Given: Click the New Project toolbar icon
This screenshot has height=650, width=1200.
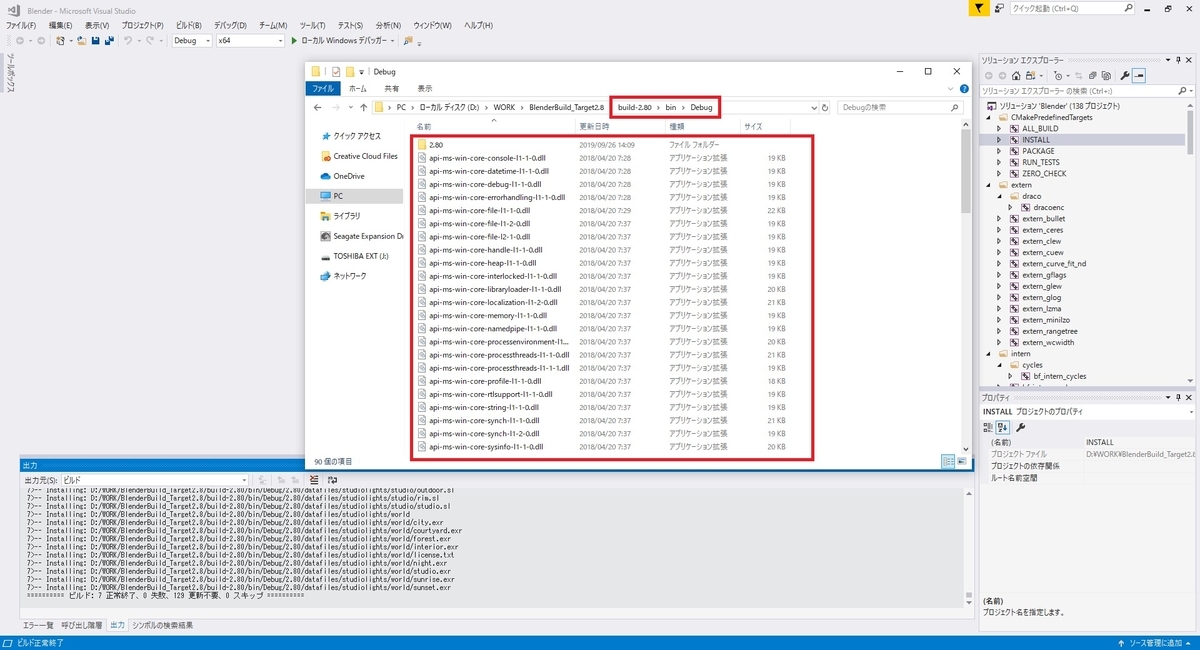Looking at the screenshot, I should point(61,41).
